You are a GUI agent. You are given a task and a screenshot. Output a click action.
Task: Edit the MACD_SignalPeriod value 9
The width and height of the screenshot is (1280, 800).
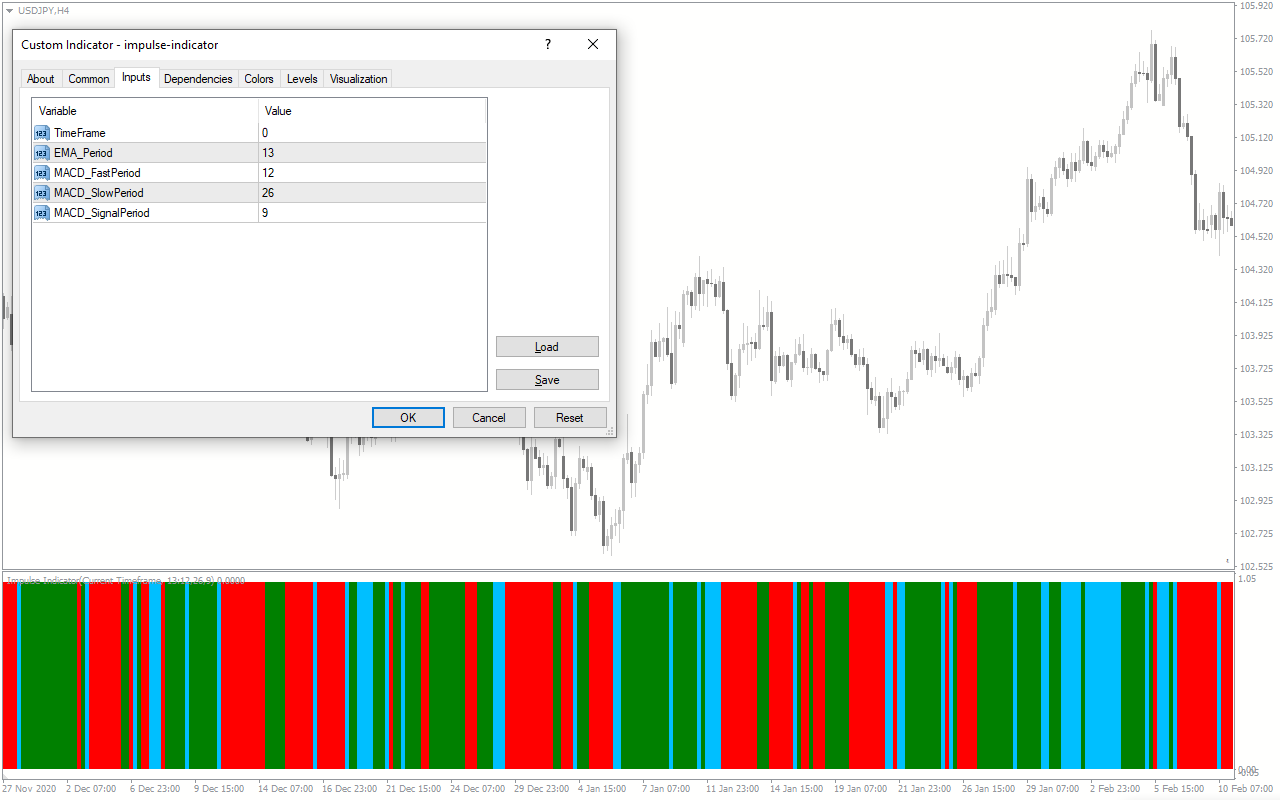click(x=372, y=213)
